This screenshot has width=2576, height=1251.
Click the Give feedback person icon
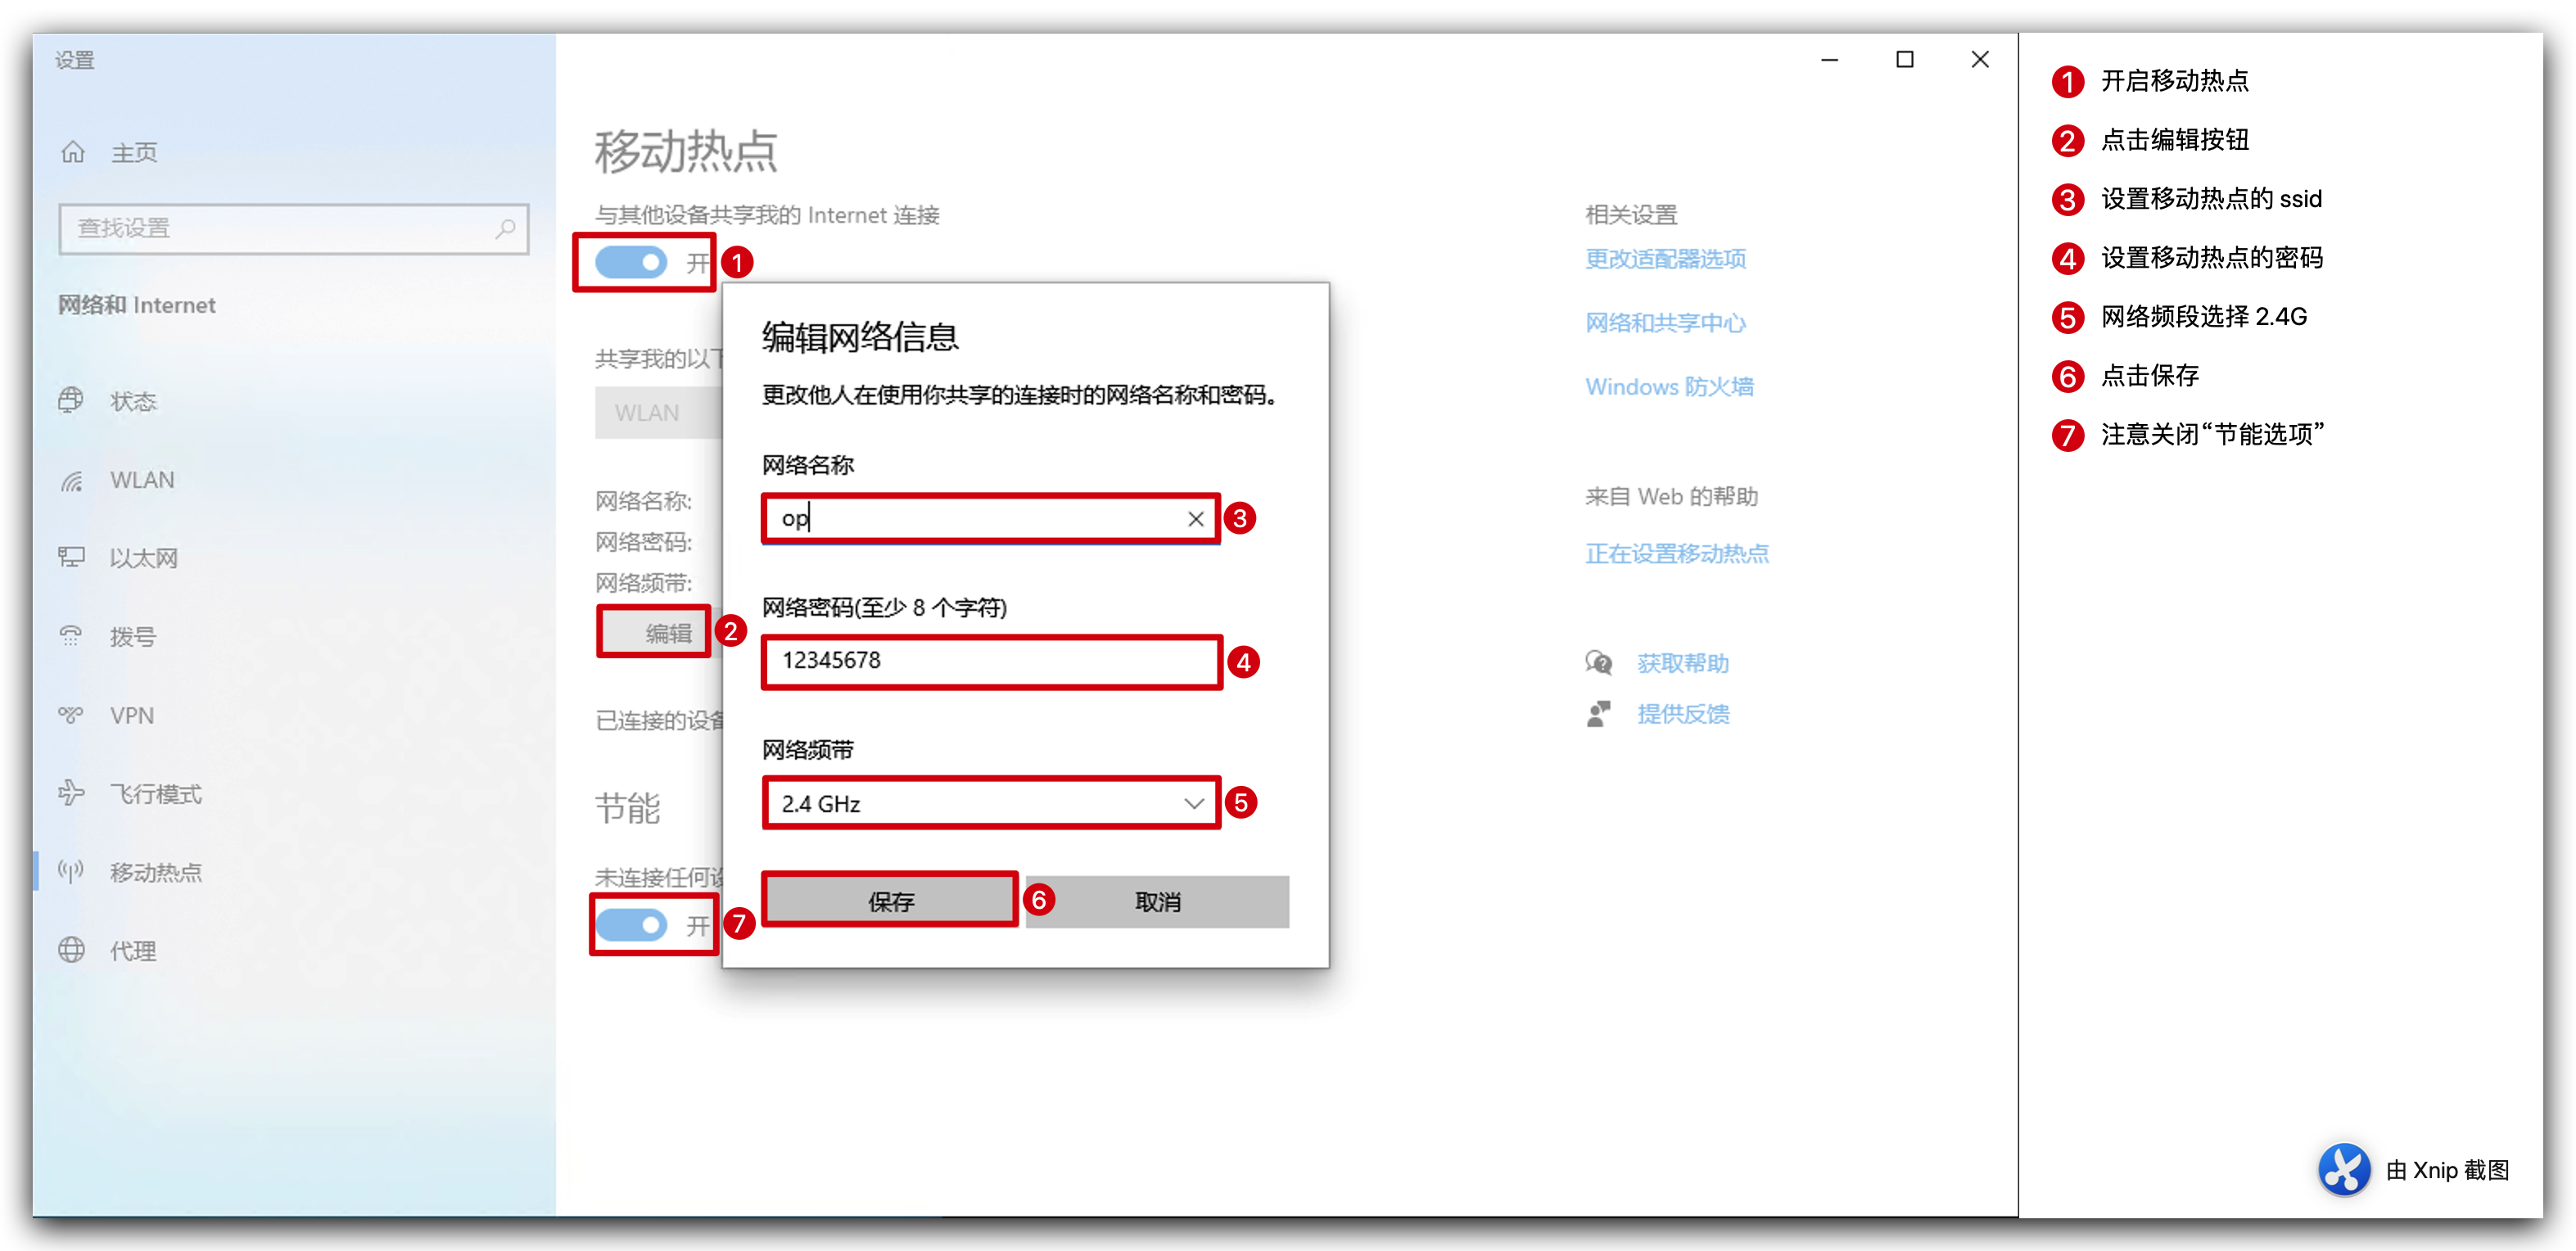pyautogui.click(x=1599, y=714)
